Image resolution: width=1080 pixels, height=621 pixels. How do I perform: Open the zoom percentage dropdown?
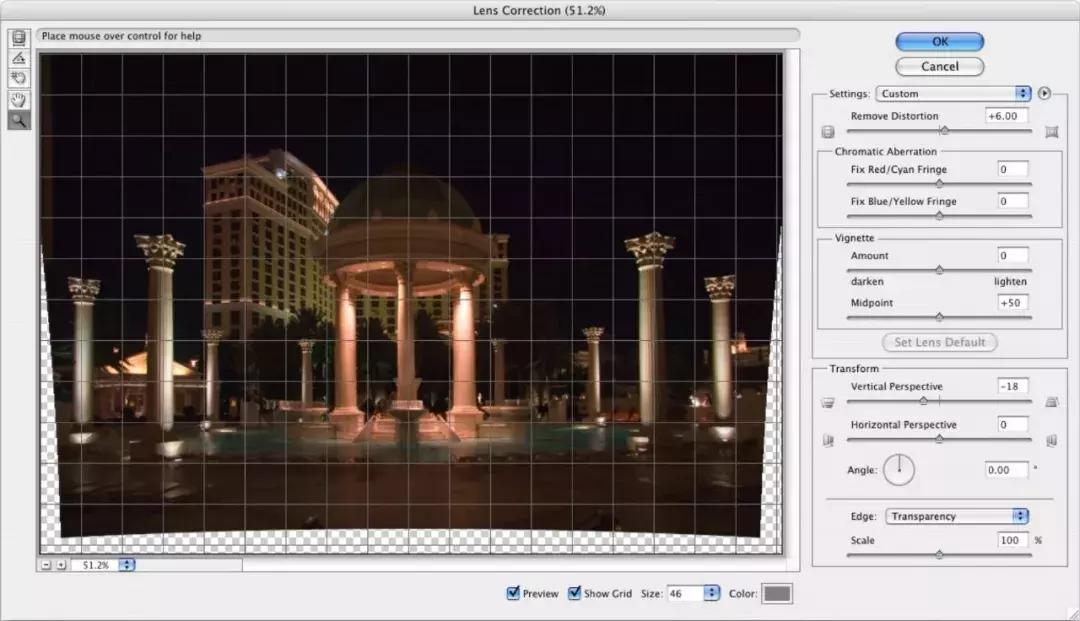click(x=126, y=565)
